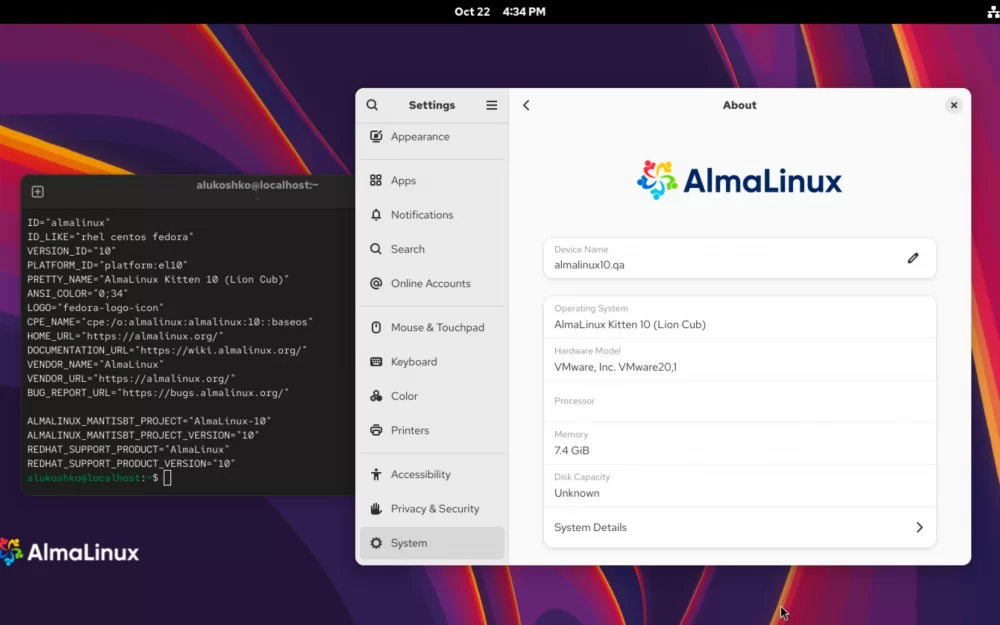Click the terminal title alukoshko@localhost
The height and width of the screenshot is (625, 1000).
pyautogui.click(x=257, y=185)
